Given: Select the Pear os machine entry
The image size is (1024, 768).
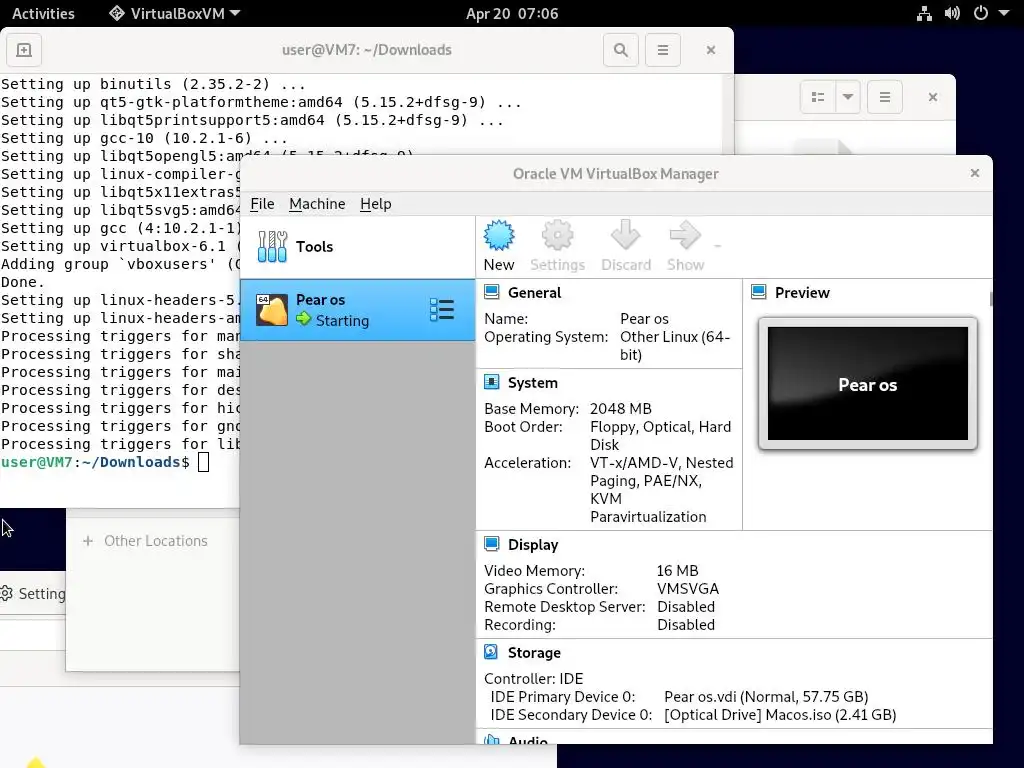Looking at the screenshot, I should [357, 310].
